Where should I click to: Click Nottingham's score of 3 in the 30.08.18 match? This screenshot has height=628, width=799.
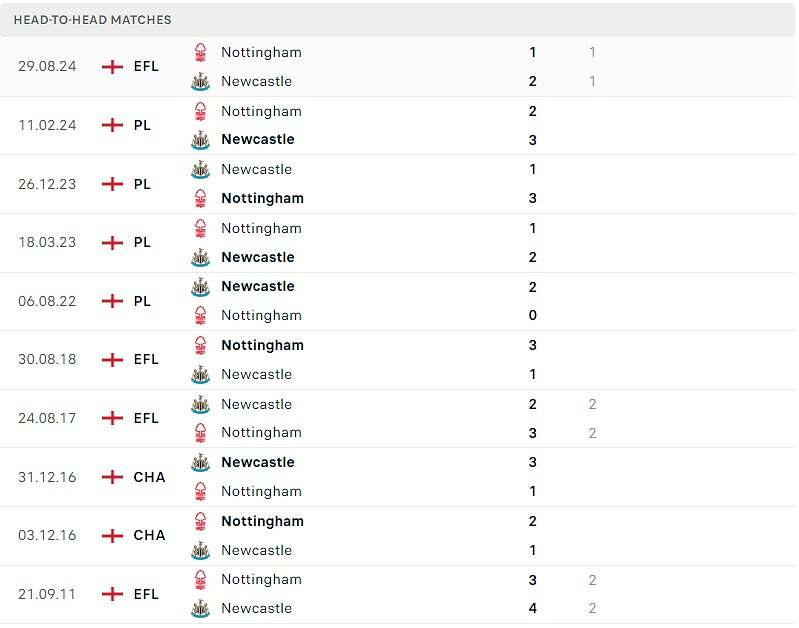click(x=533, y=345)
